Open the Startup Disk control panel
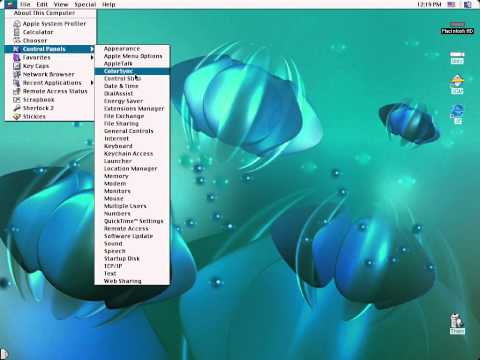480x360 pixels. pyautogui.click(x=132, y=258)
